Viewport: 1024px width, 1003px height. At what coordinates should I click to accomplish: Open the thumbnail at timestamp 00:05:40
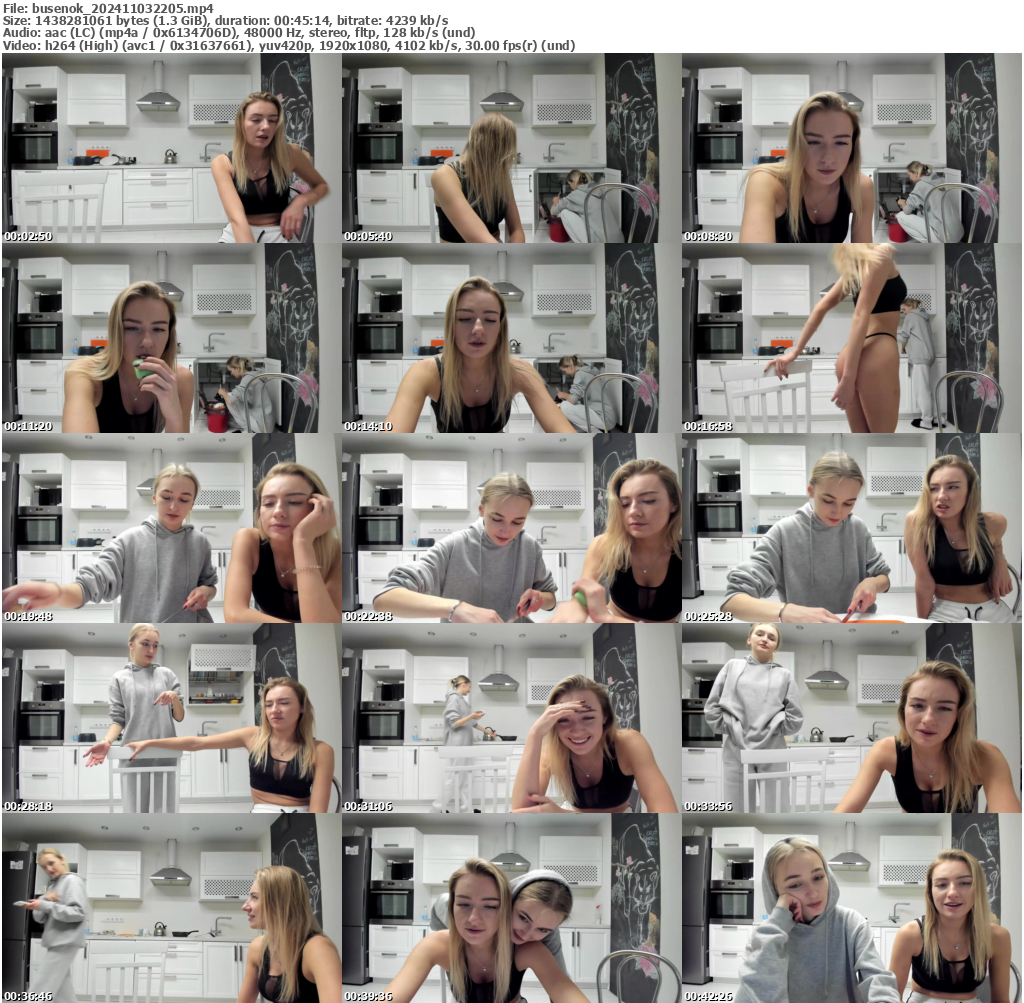point(511,147)
